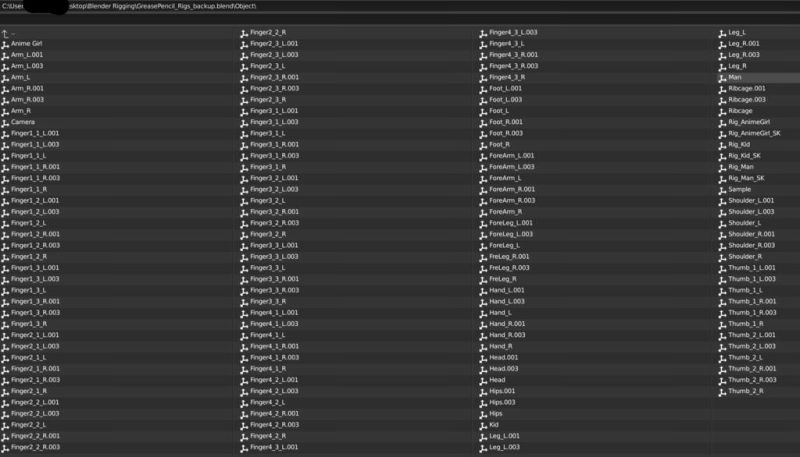Viewport: 800px width, 457px height.
Task: Click icon beside Finger3_1_L
Action: (x=244, y=134)
